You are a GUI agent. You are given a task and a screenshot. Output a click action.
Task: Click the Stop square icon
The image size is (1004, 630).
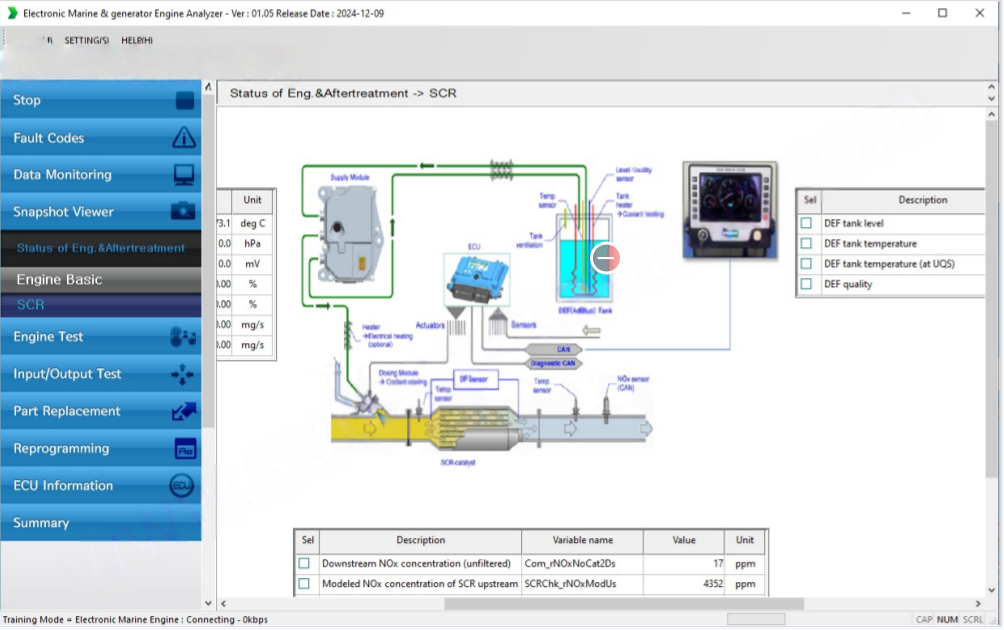coord(184,100)
